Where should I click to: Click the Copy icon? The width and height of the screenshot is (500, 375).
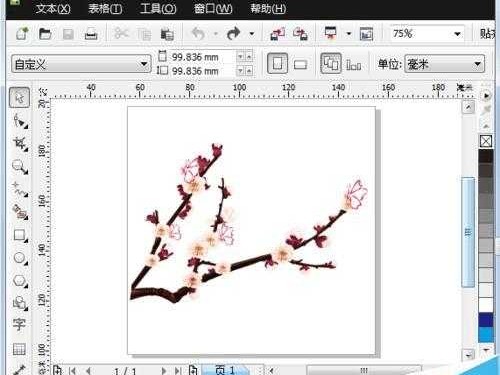click(x=144, y=34)
